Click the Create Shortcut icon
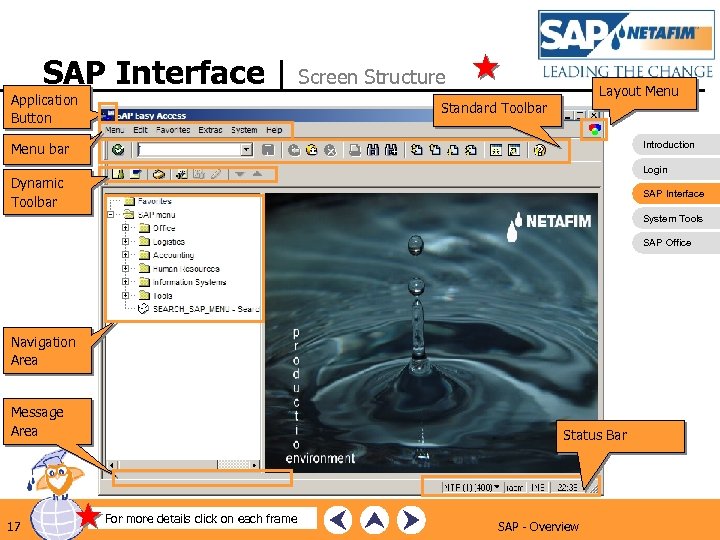The image size is (720, 540). point(514,150)
